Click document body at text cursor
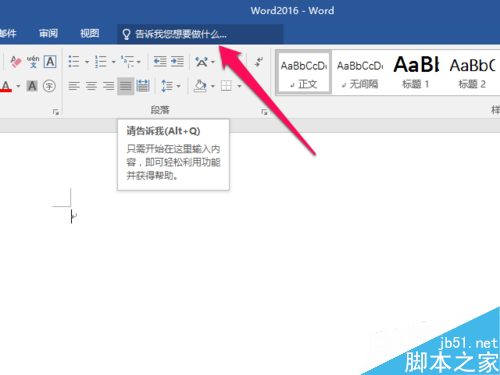Screen dimensions: 500x375 point(72,216)
